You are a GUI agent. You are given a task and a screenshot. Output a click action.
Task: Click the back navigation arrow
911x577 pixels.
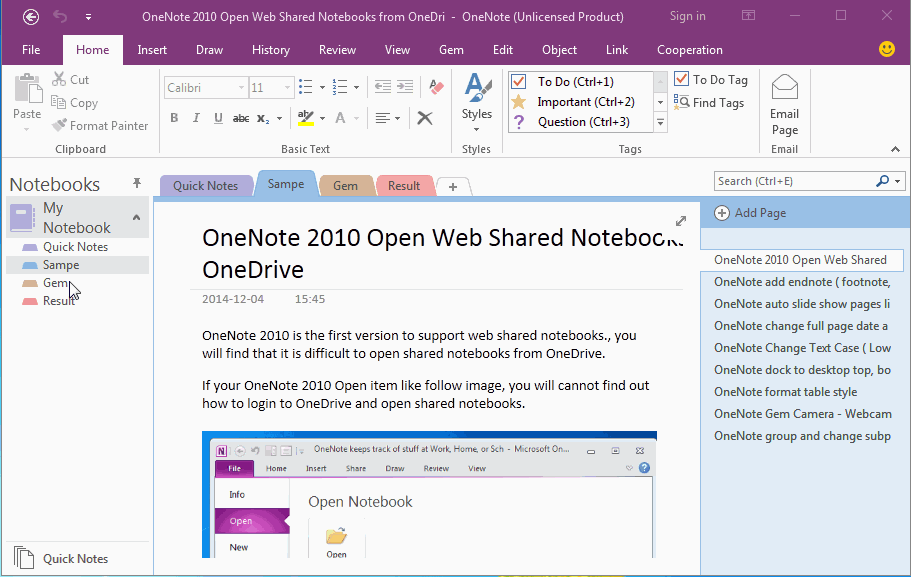point(31,17)
